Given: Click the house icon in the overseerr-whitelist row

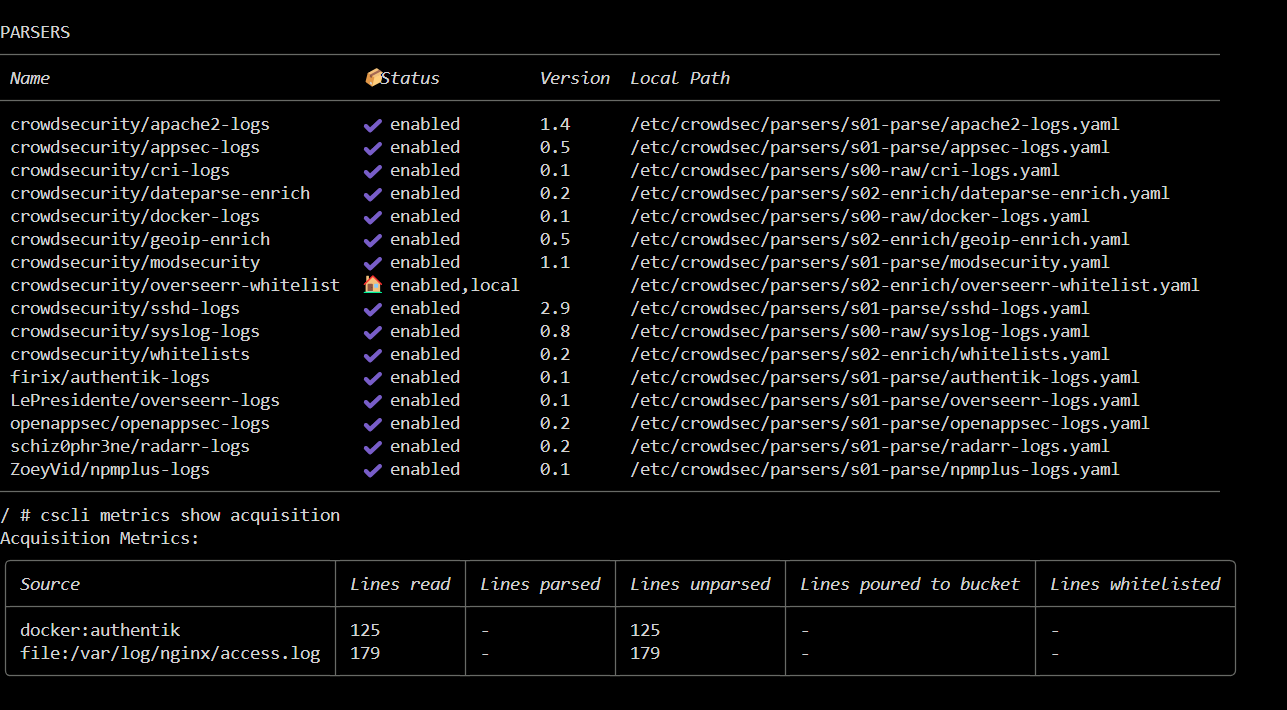Looking at the screenshot, I should pyautogui.click(x=373, y=285).
